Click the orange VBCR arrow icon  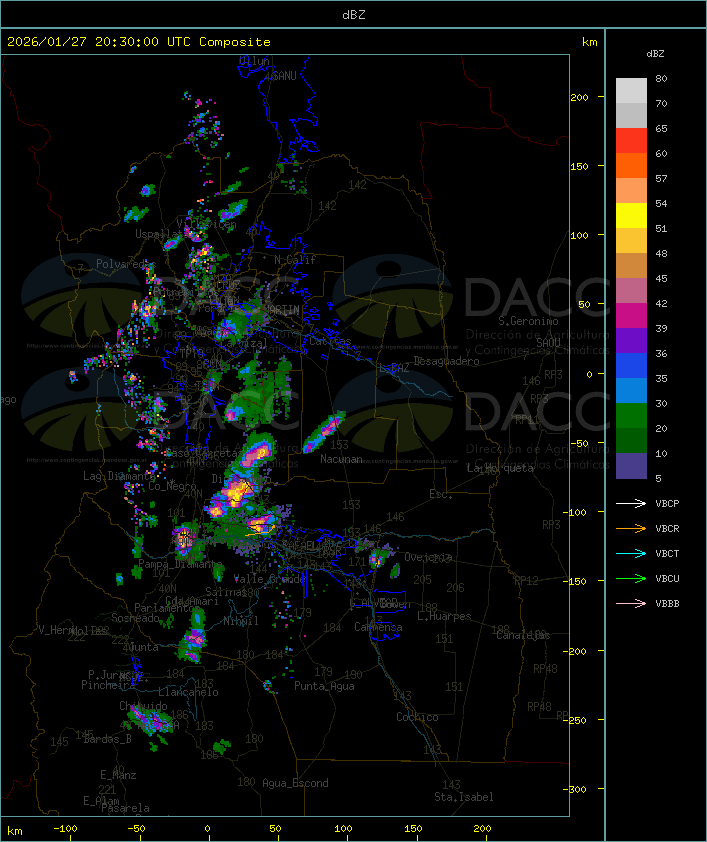tap(631, 528)
